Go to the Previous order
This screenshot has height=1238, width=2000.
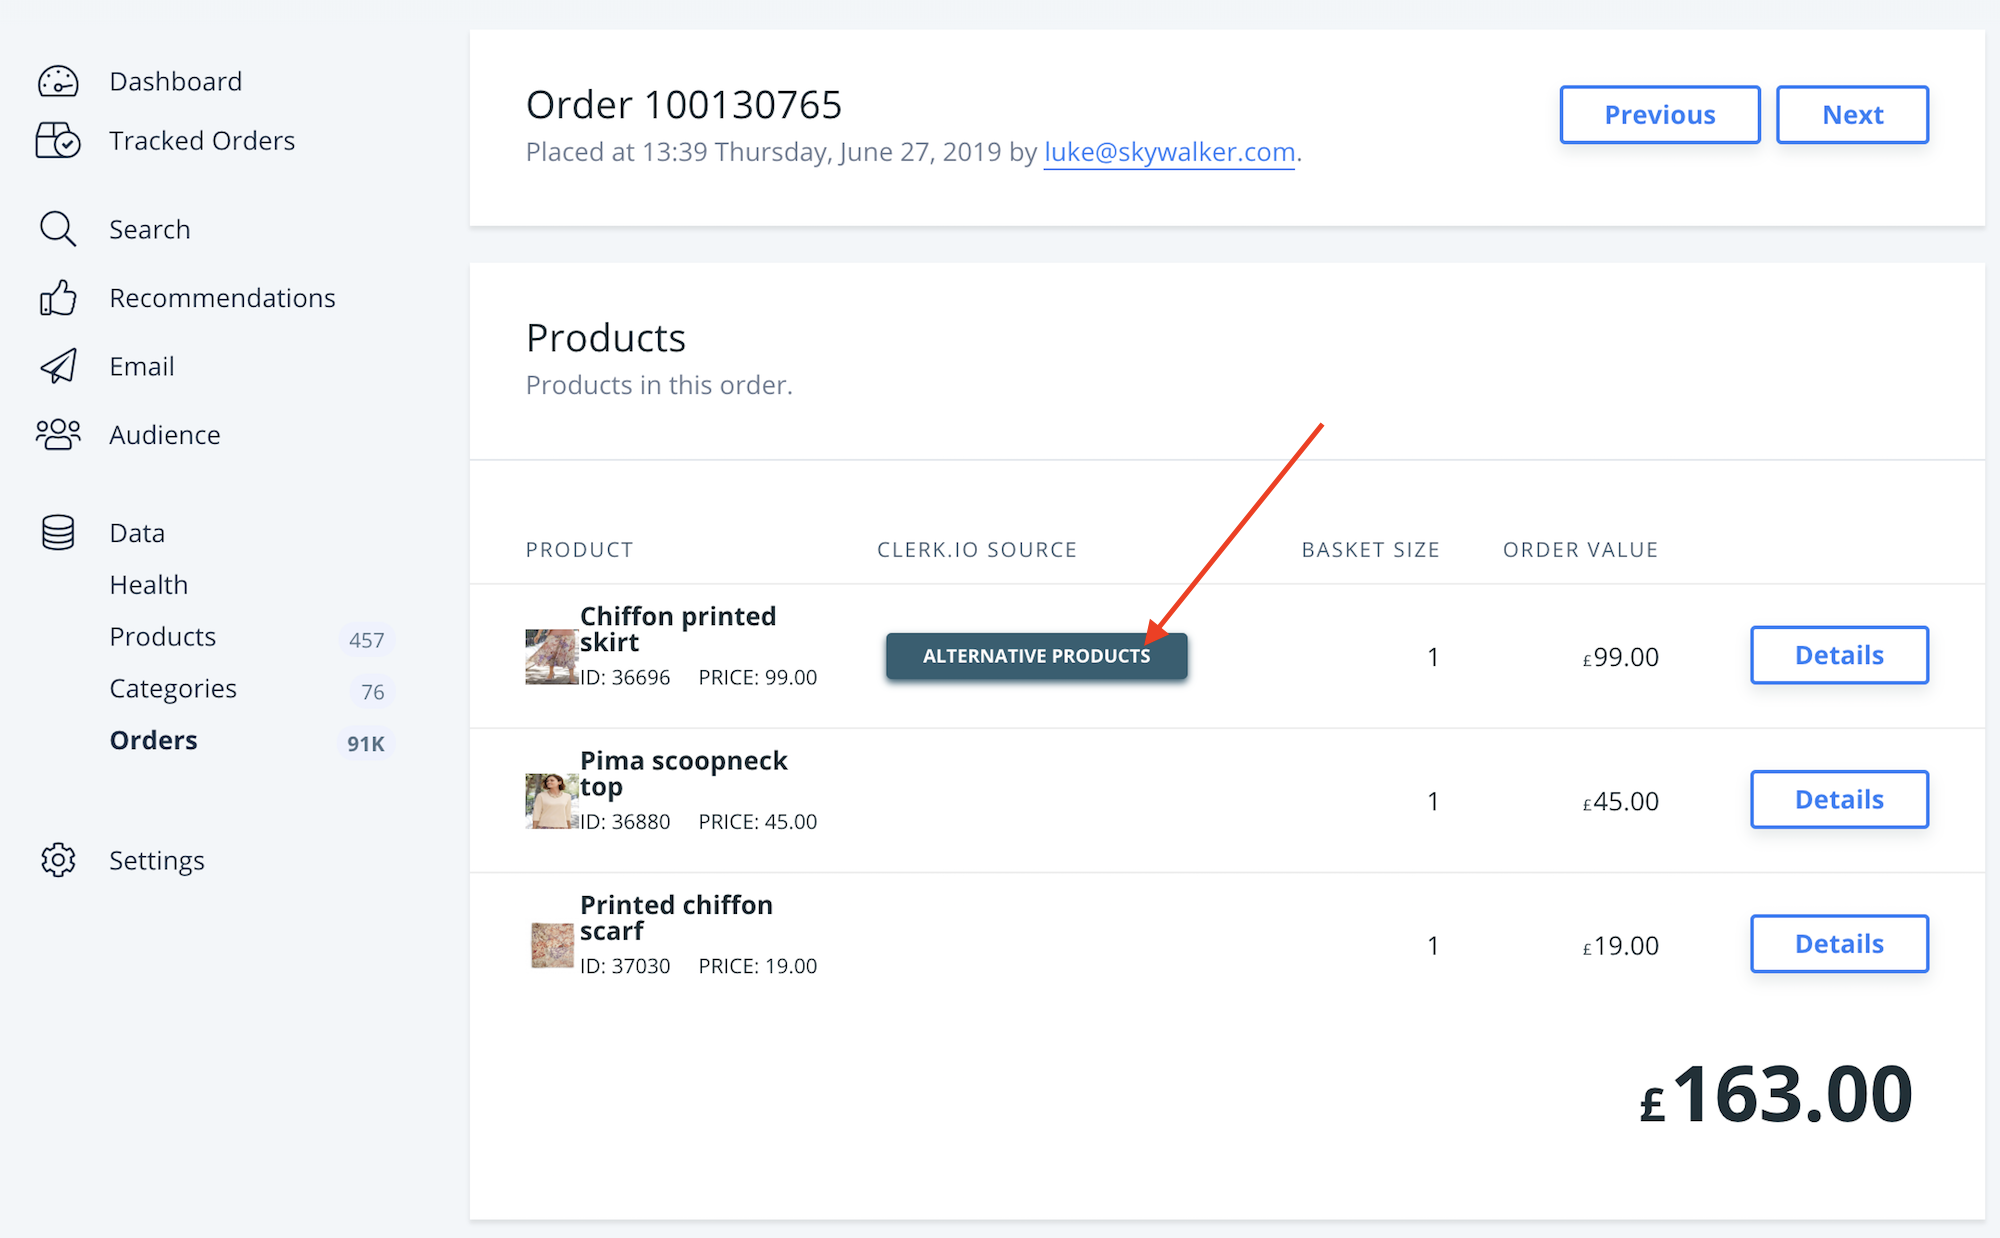click(x=1659, y=115)
